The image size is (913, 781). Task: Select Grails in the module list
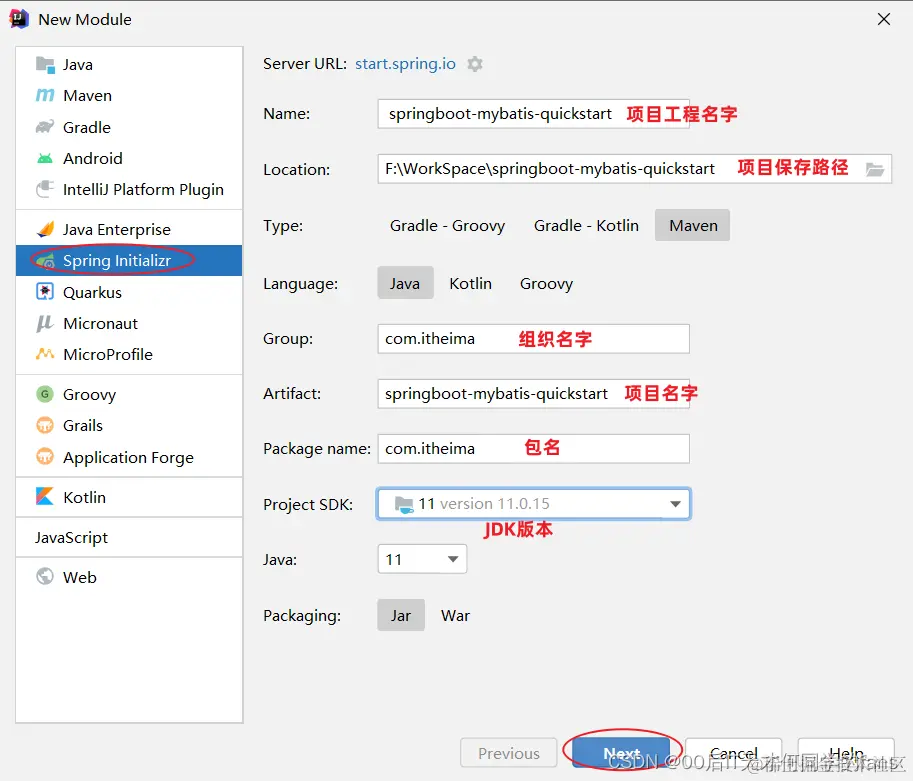coord(129,426)
